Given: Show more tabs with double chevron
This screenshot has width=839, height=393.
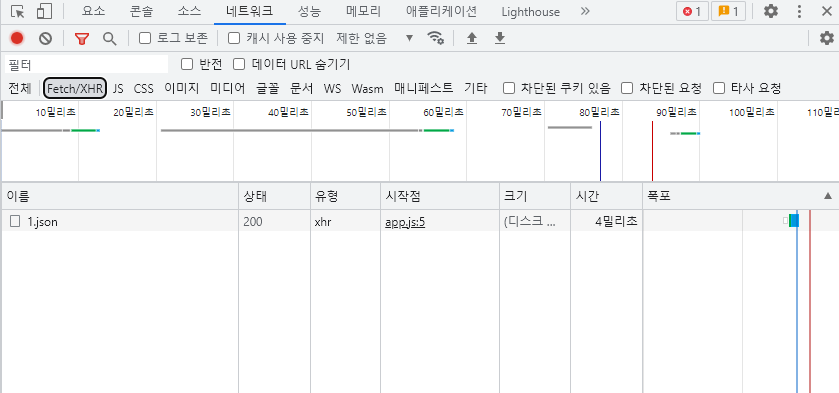Looking at the screenshot, I should (585, 11).
